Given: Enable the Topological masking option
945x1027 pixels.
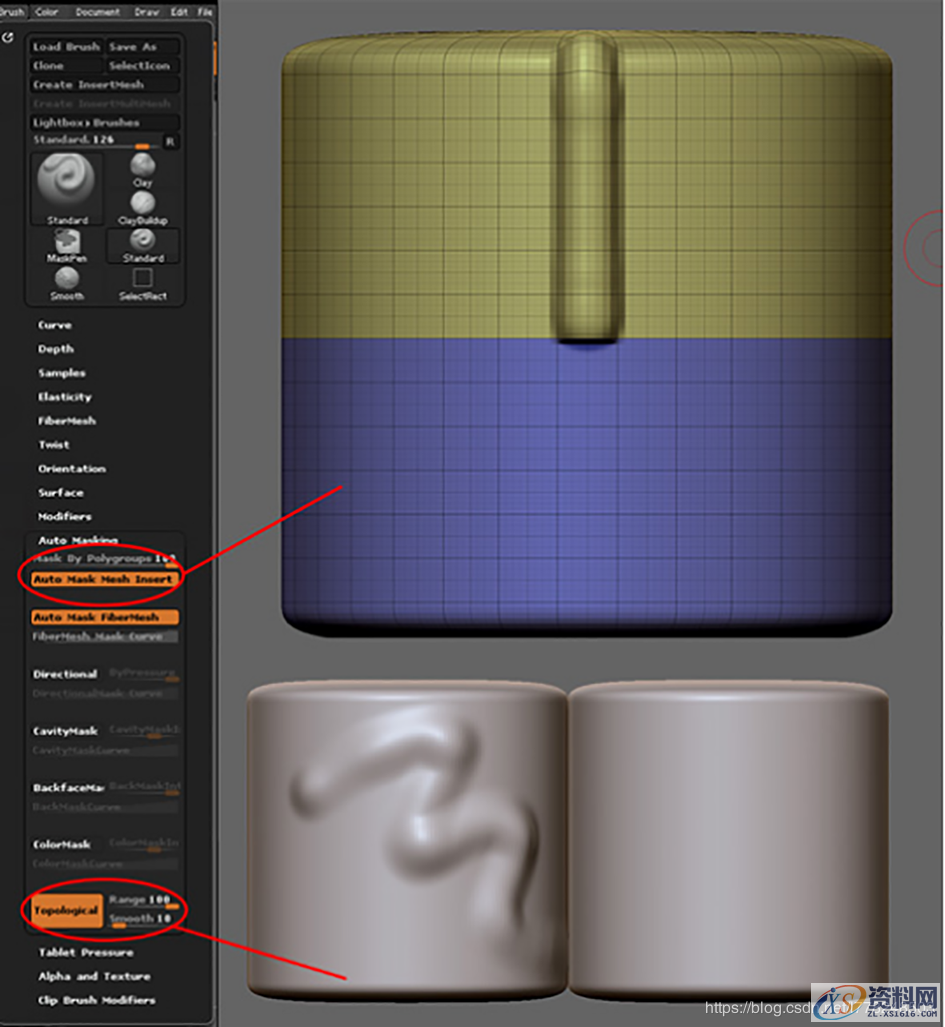Looking at the screenshot, I should coord(65,911).
